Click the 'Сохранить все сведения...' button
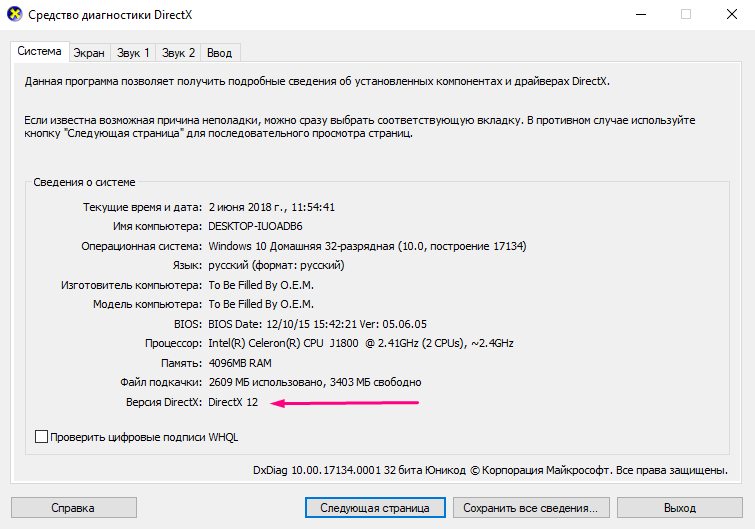755x529 pixels. (531, 508)
